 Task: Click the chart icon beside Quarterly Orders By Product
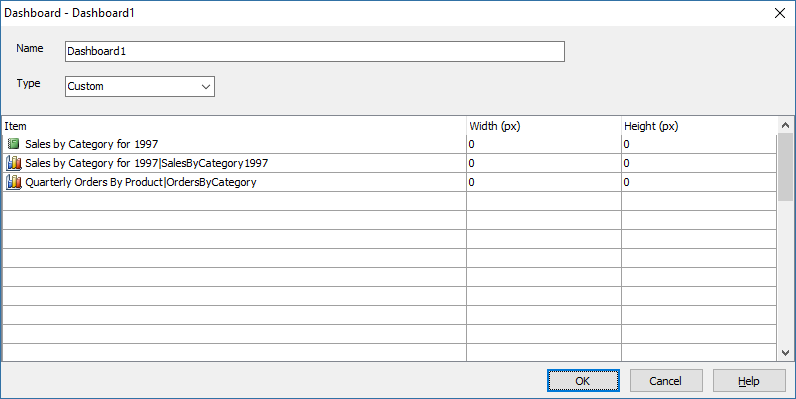14,182
